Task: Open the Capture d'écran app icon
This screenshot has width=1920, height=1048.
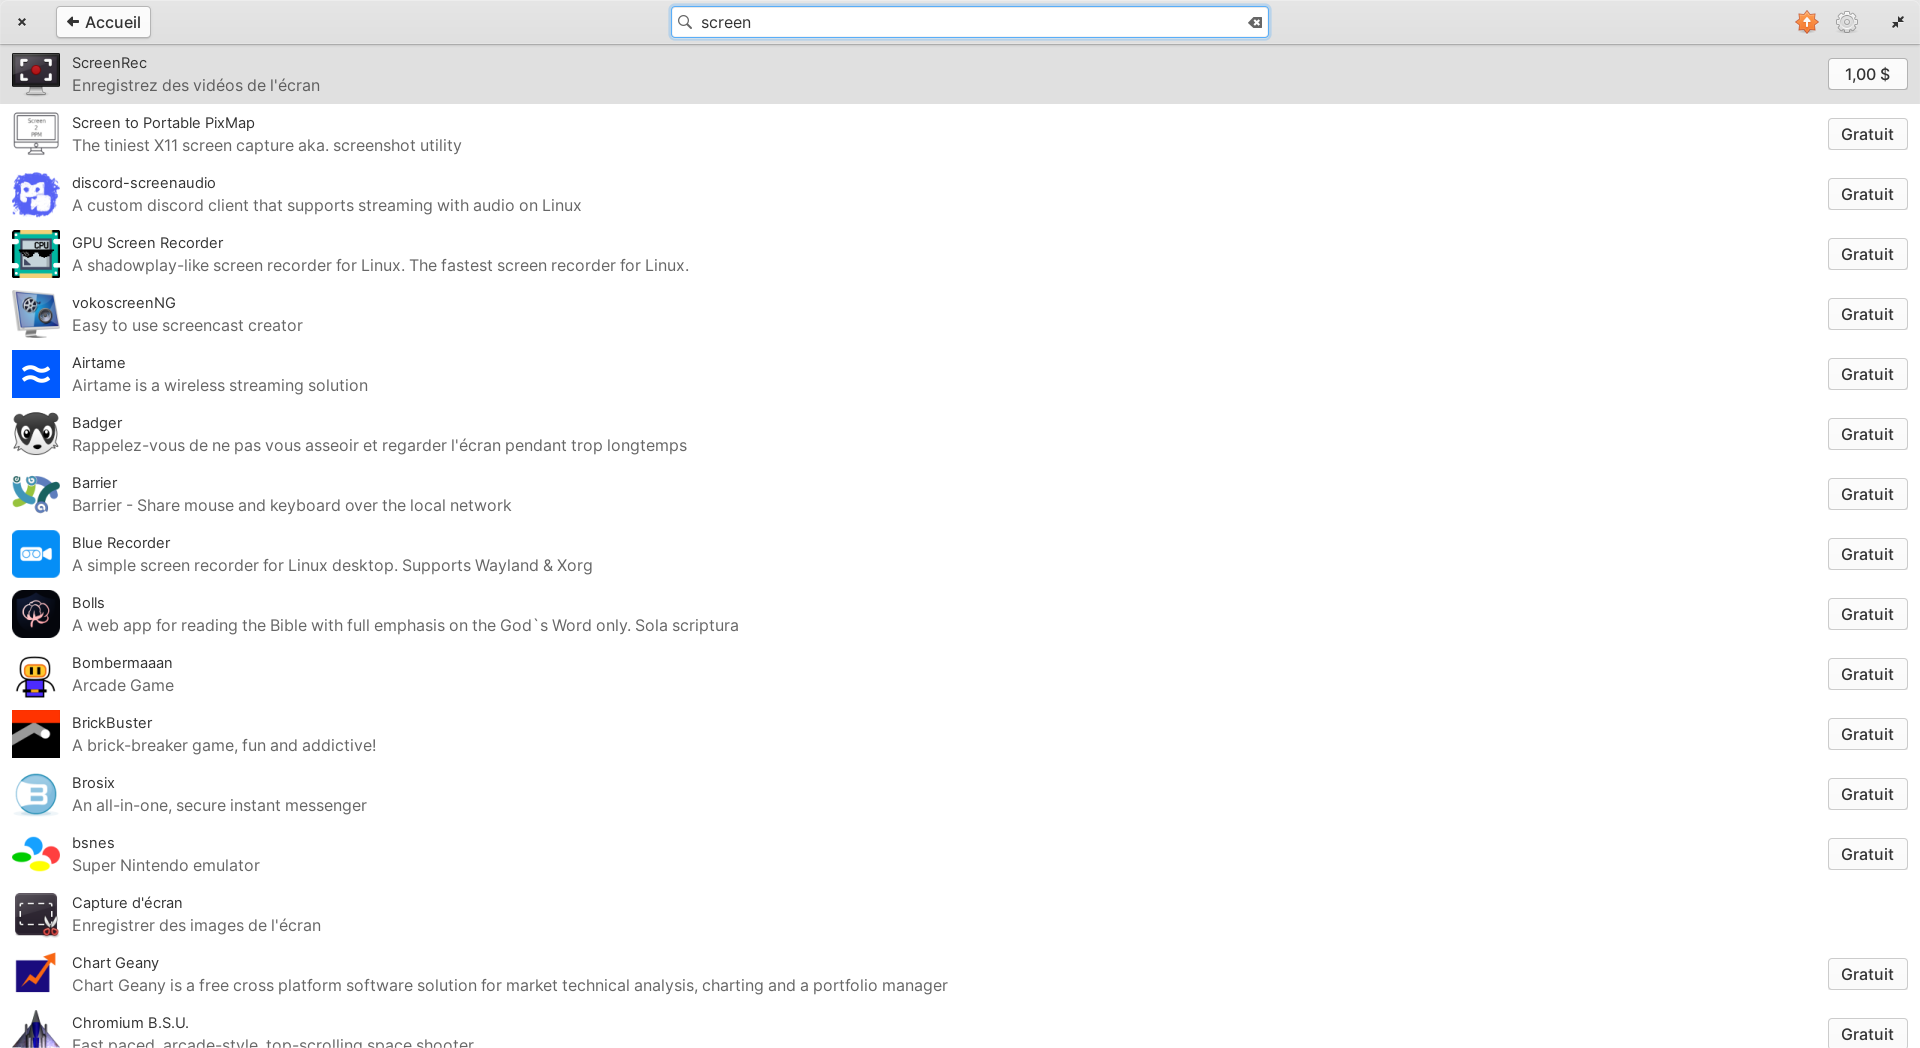Action: [x=35, y=914]
